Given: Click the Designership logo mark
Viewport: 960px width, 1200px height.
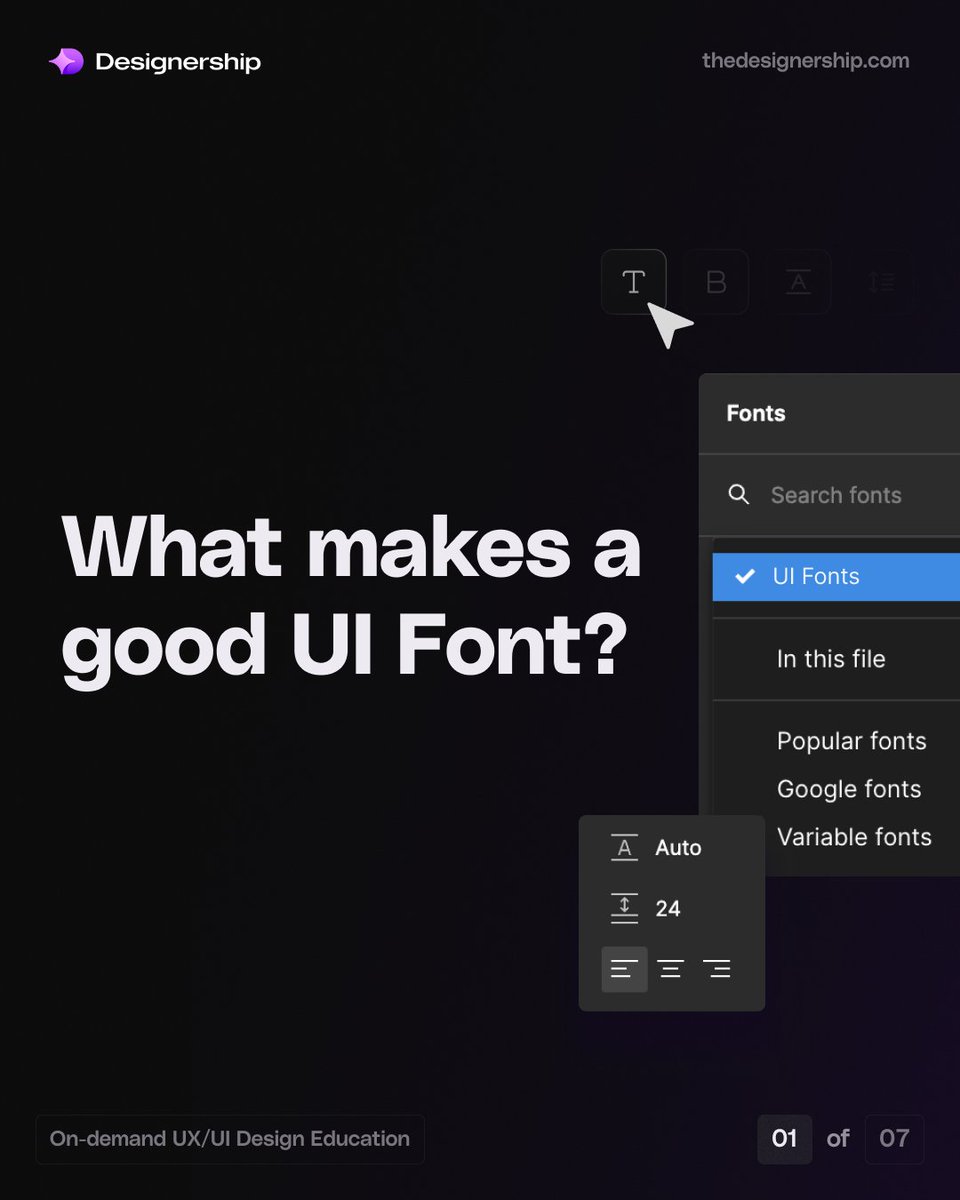Looking at the screenshot, I should (66, 61).
